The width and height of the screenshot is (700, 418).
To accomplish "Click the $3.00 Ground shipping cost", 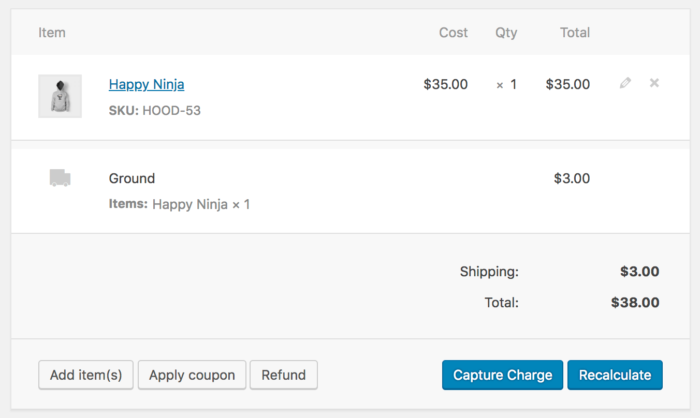I will tap(572, 178).
